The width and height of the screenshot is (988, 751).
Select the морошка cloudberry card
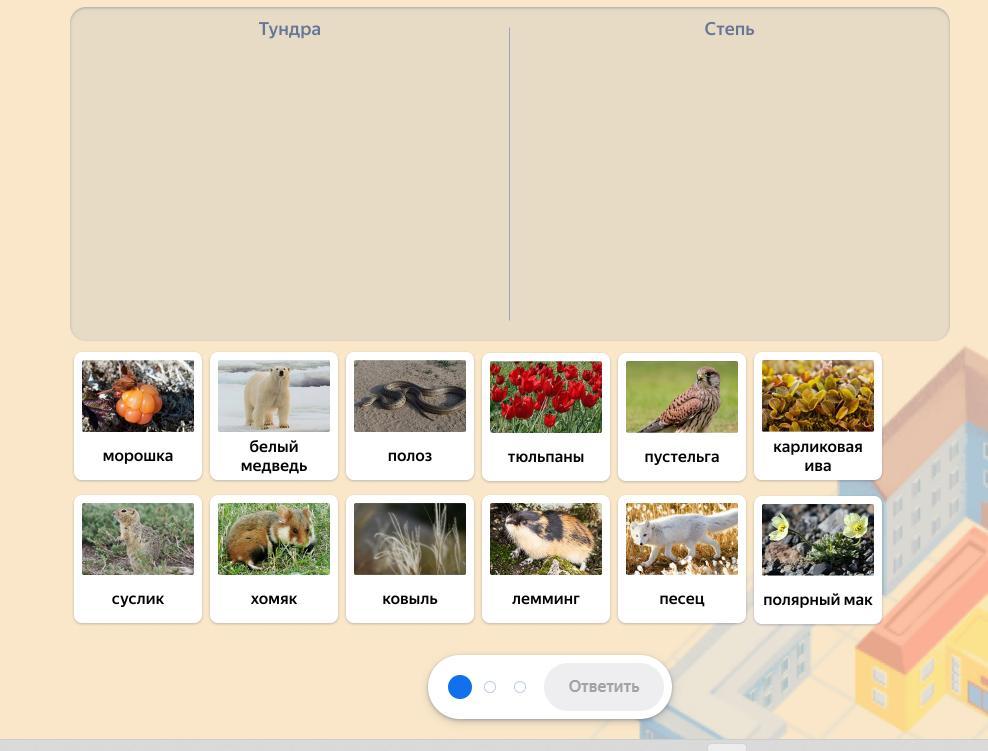(137, 416)
